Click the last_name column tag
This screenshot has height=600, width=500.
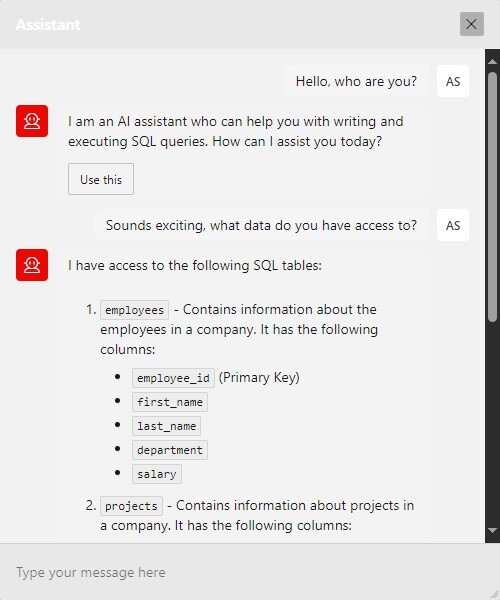coord(166,426)
